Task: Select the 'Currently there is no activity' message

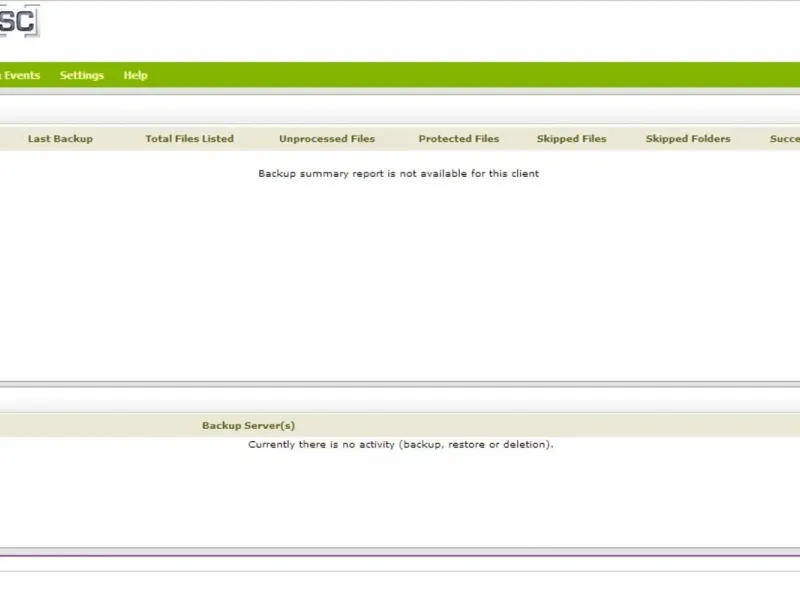Action: (x=401, y=444)
